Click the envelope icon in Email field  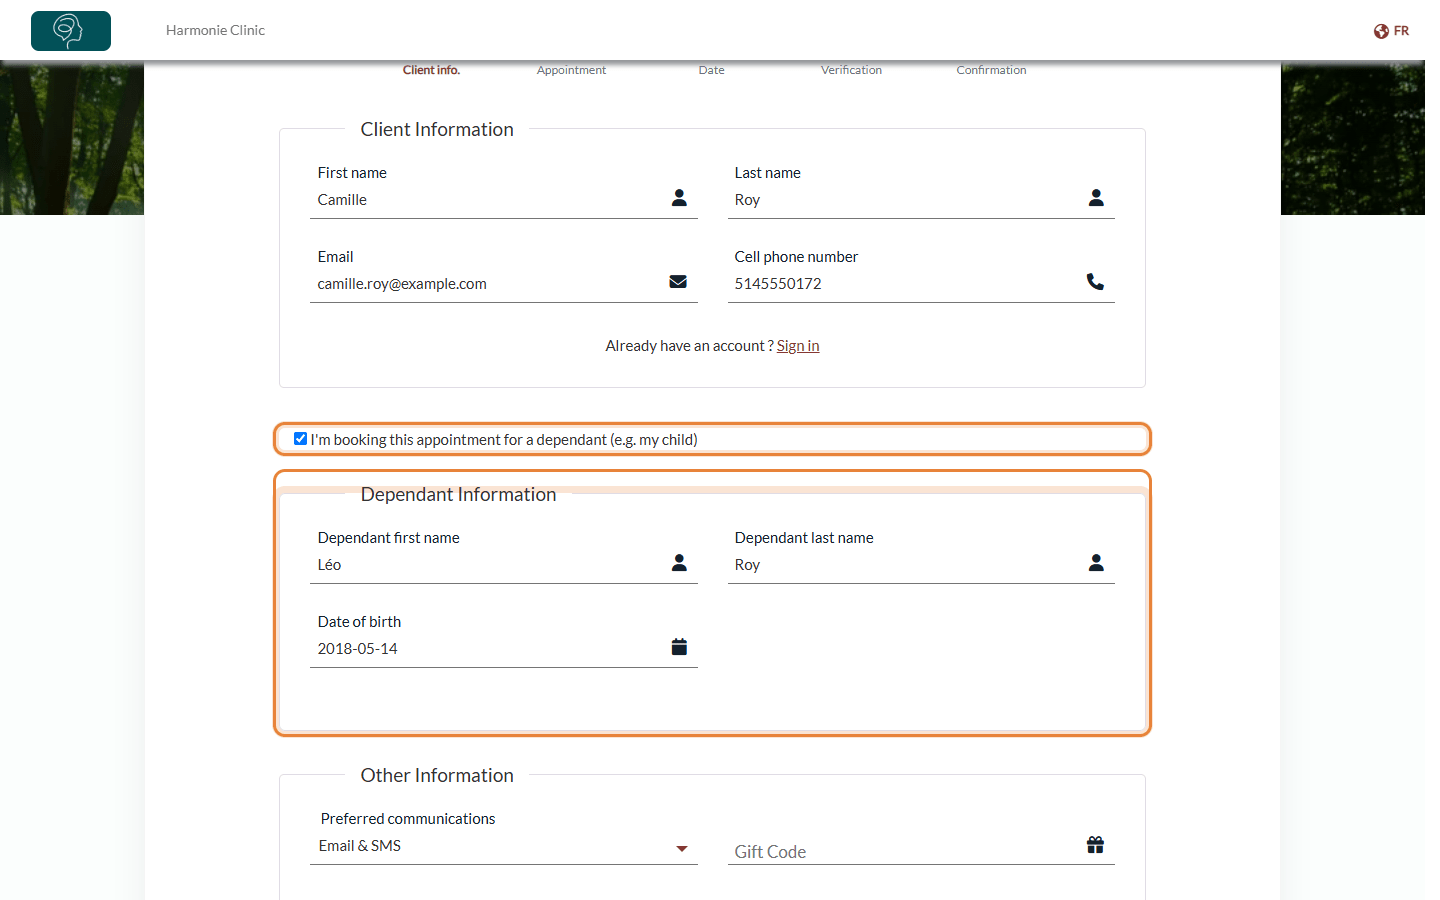point(678,282)
